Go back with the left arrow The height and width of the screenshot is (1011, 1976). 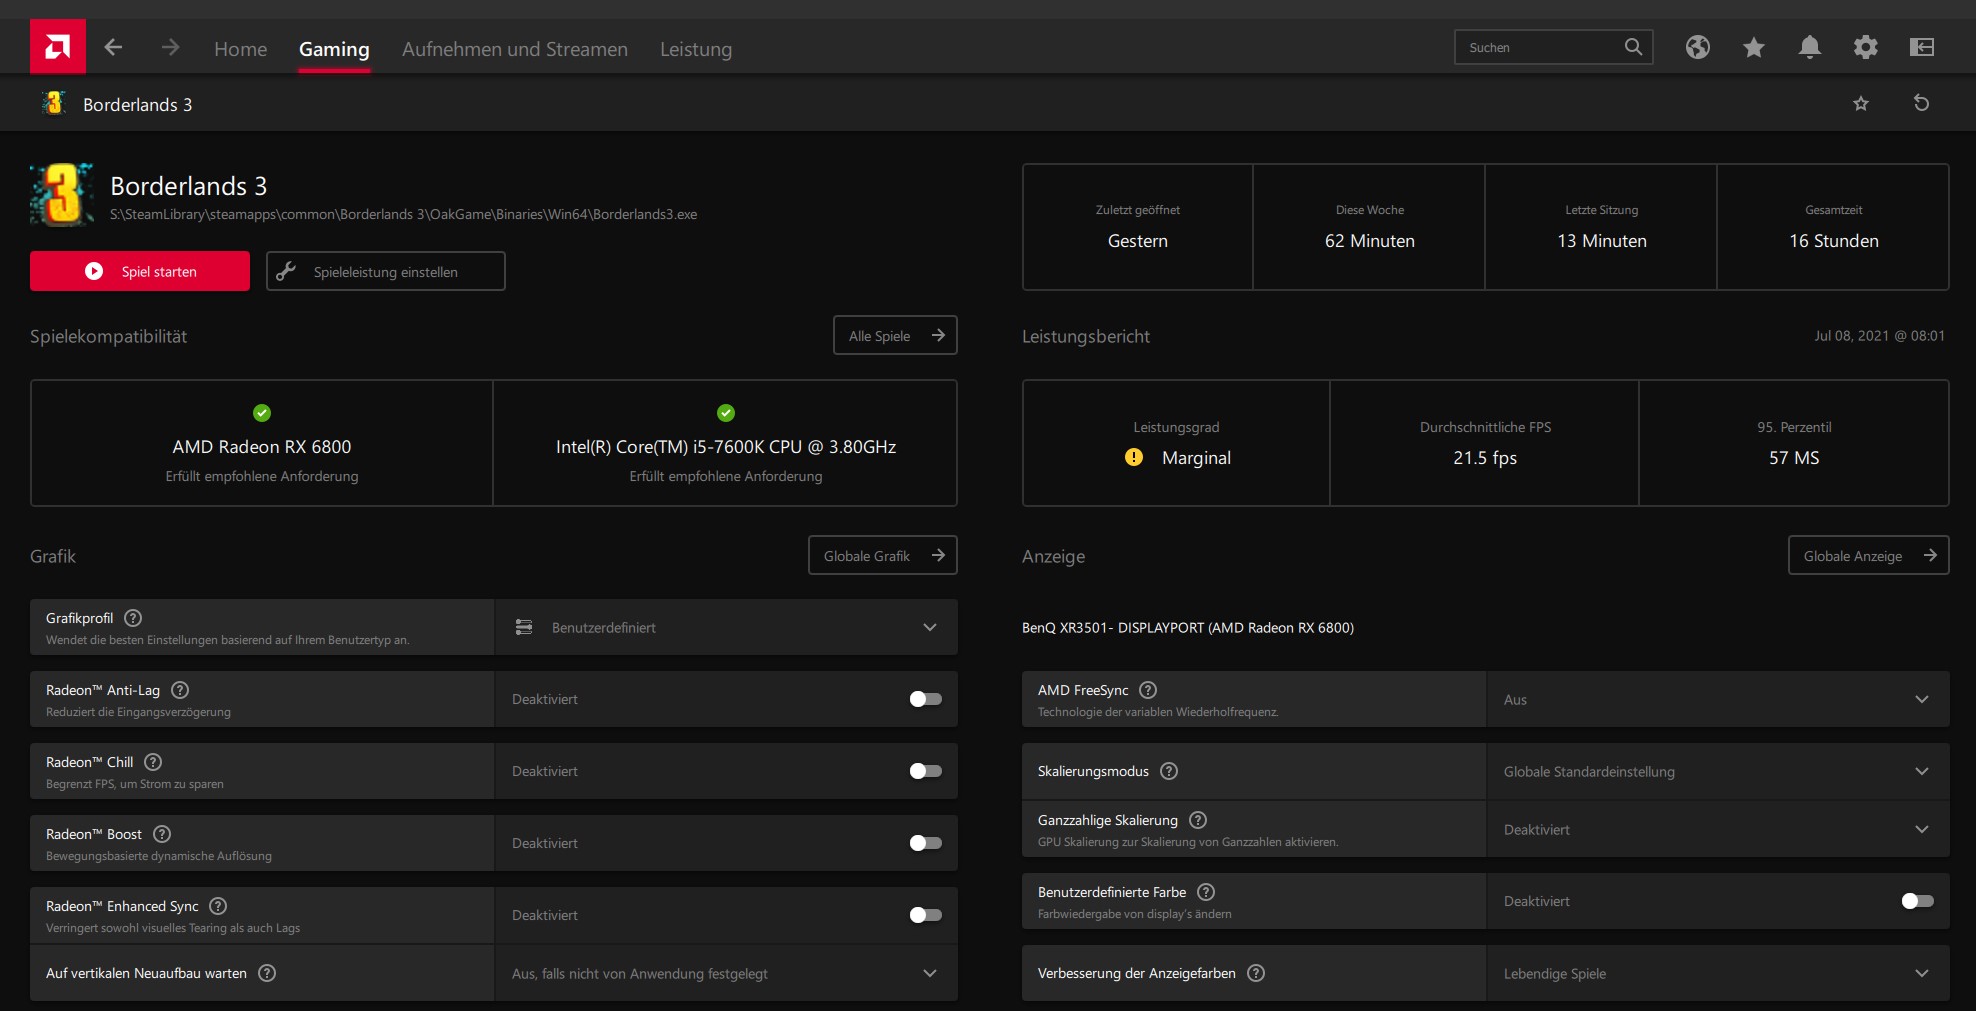114,47
